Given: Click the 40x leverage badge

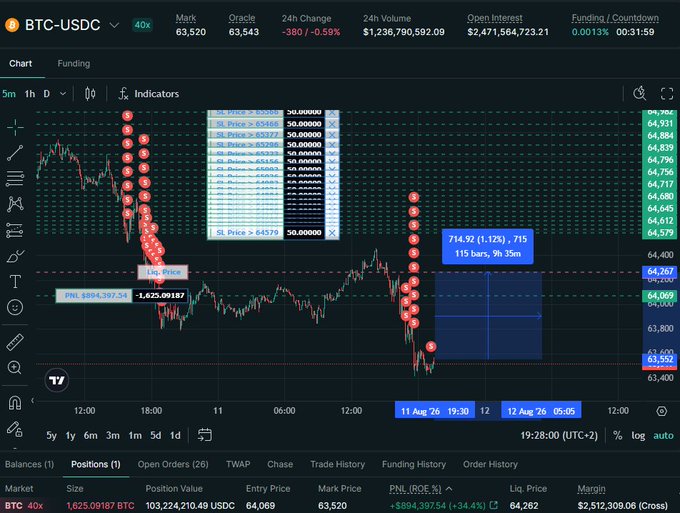Looking at the screenshot, I should (x=142, y=25).
